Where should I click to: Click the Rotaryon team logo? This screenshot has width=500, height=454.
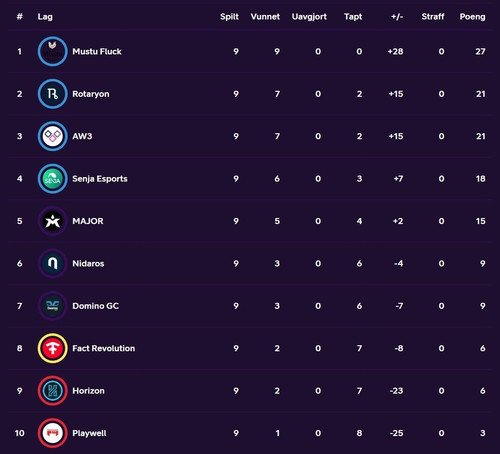pos(52,94)
